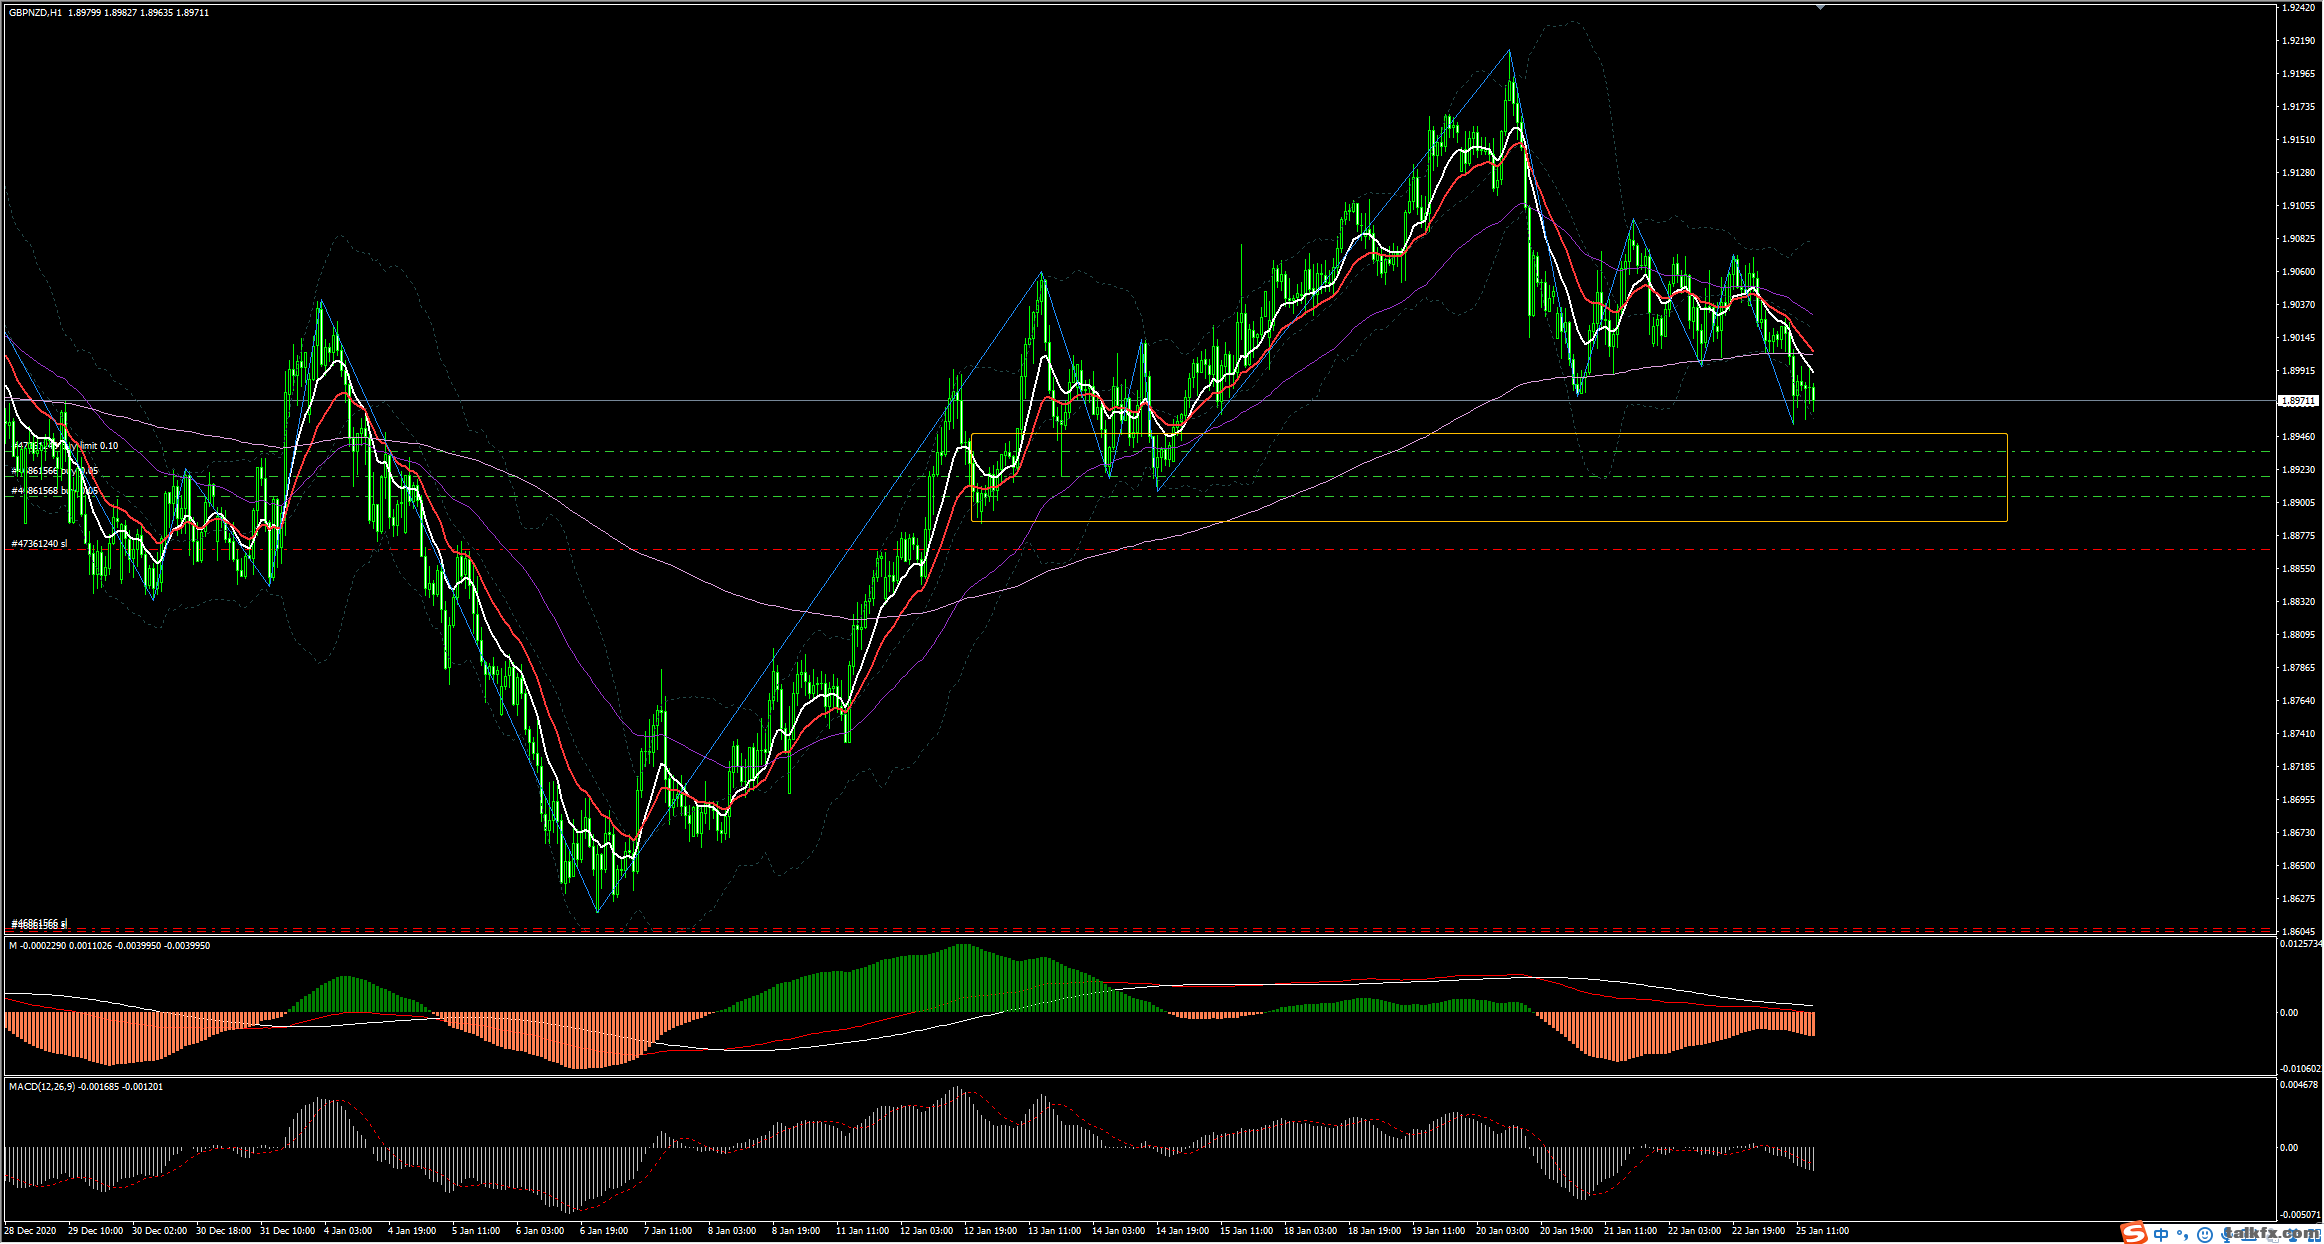The width and height of the screenshot is (2324, 1244).
Task: Click order label #46861568 buy 0.05
Action: [x=55, y=491]
